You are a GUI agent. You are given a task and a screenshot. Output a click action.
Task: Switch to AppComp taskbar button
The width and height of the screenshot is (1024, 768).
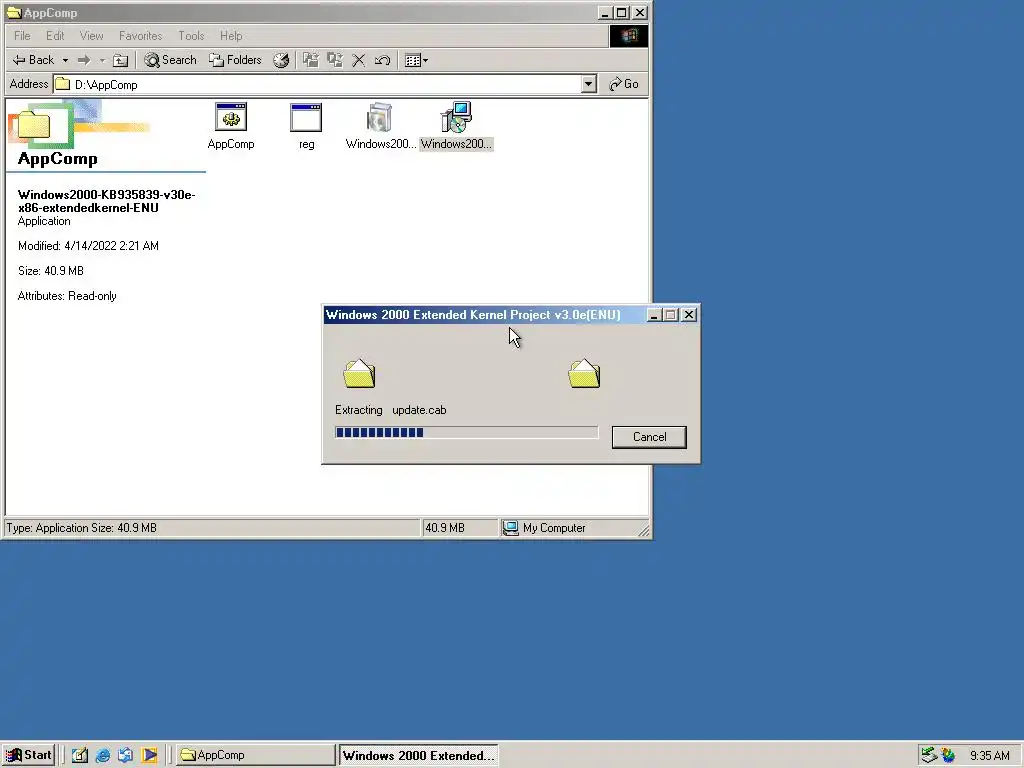click(x=256, y=755)
